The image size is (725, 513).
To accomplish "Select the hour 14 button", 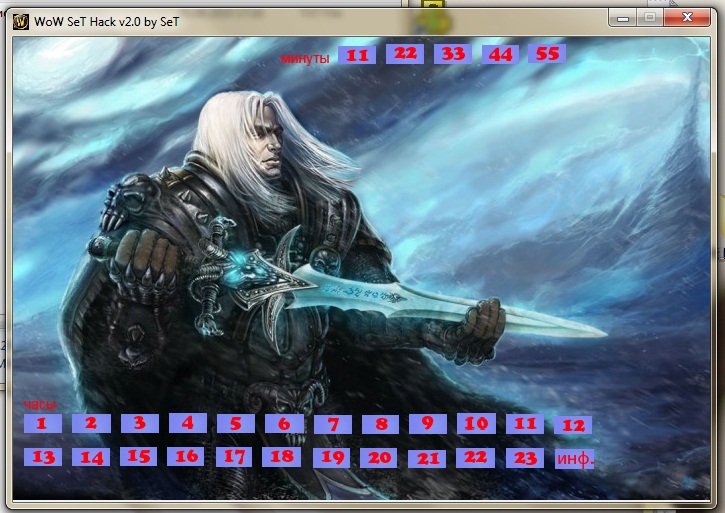I will [x=91, y=457].
